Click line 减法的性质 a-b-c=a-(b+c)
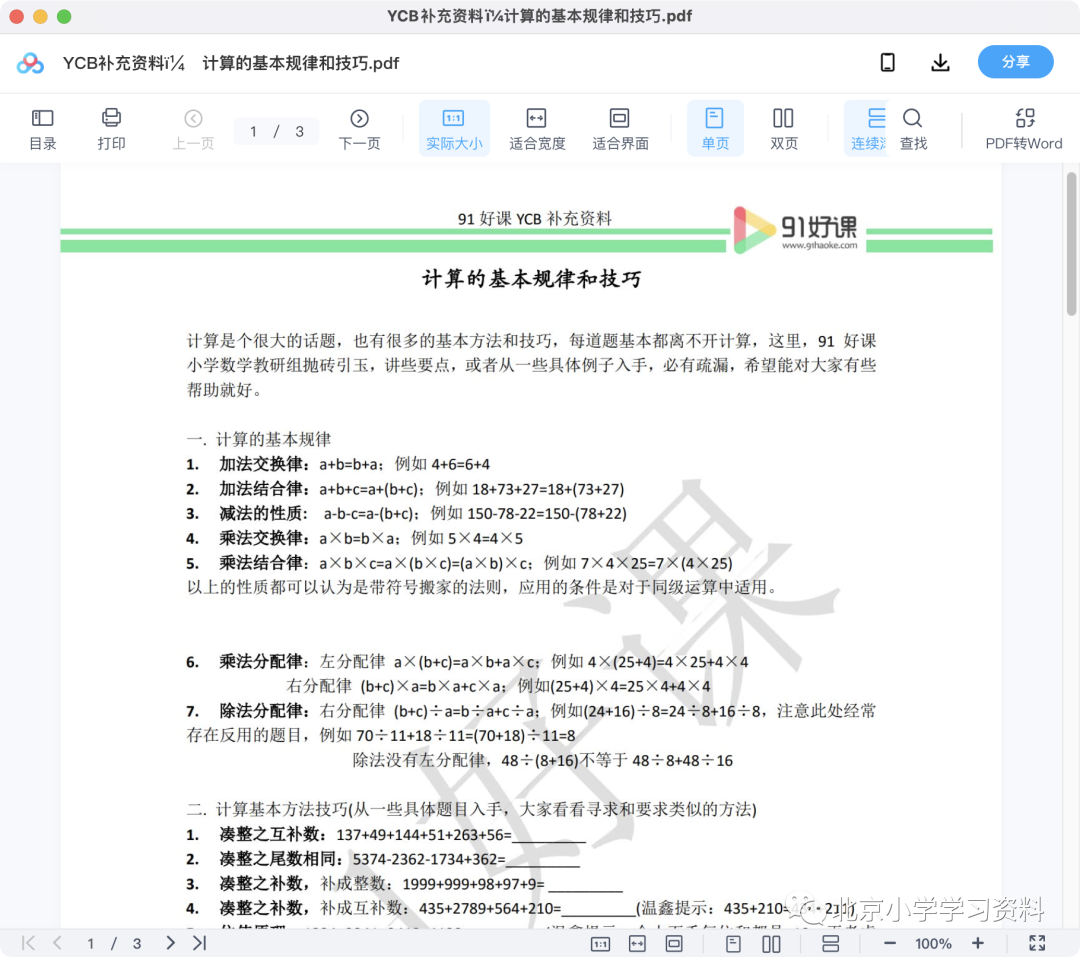 click(x=406, y=514)
